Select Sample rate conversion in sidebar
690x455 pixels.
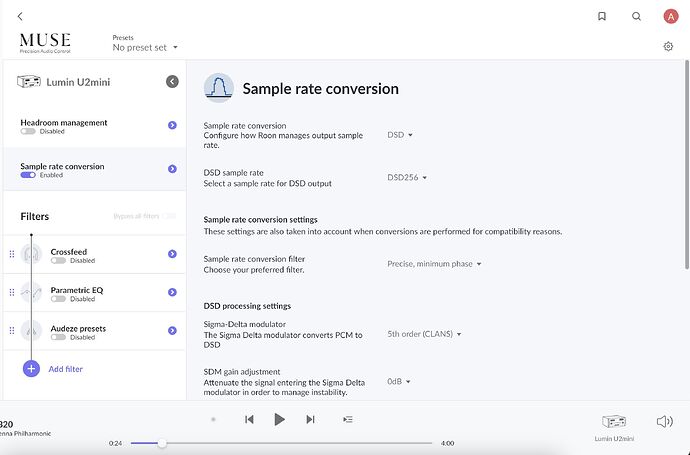pyautogui.click(x=95, y=169)
